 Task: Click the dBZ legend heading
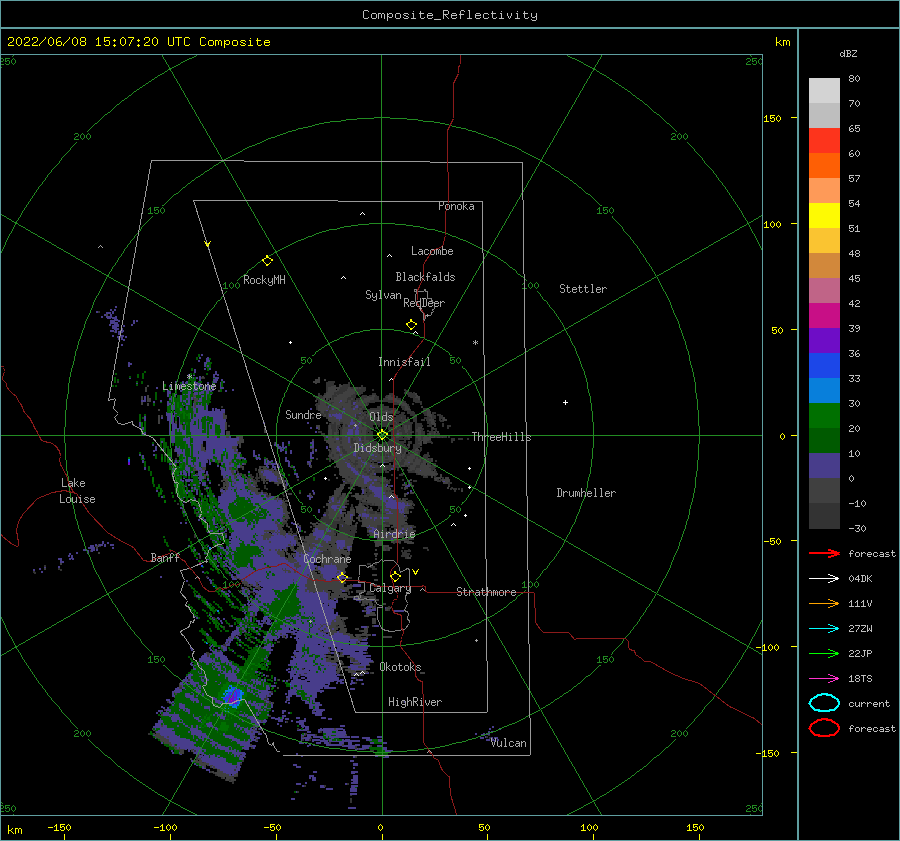click(848, 53)
